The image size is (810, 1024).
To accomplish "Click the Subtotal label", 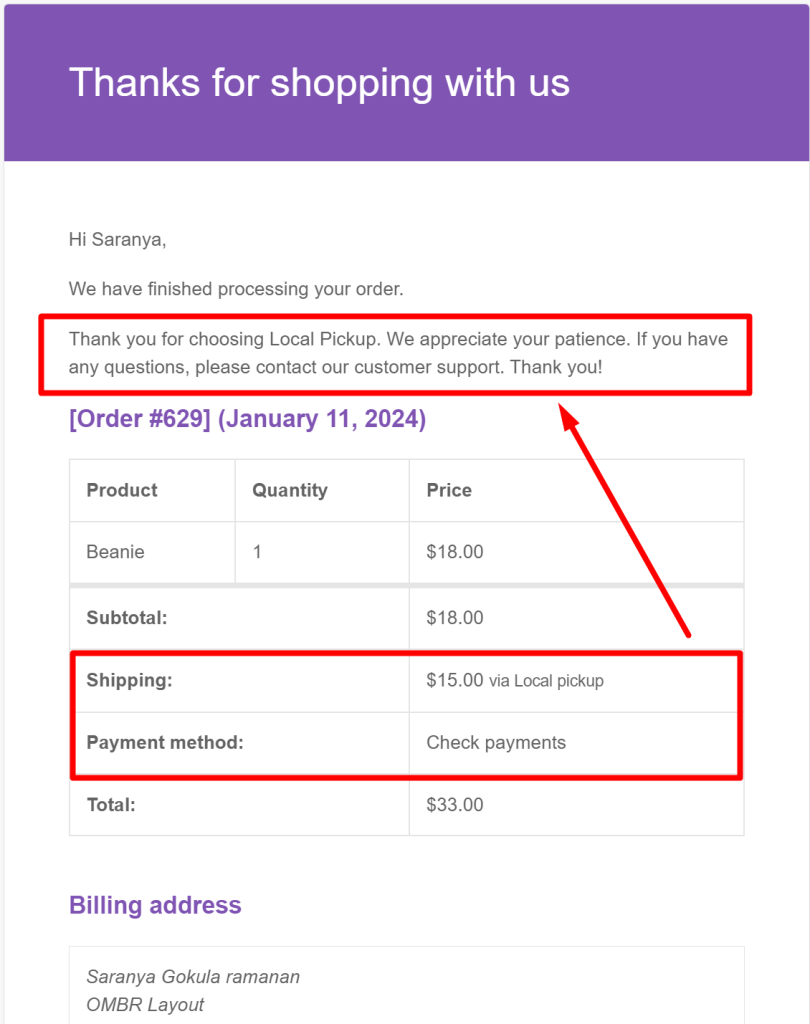I will 127,618.
